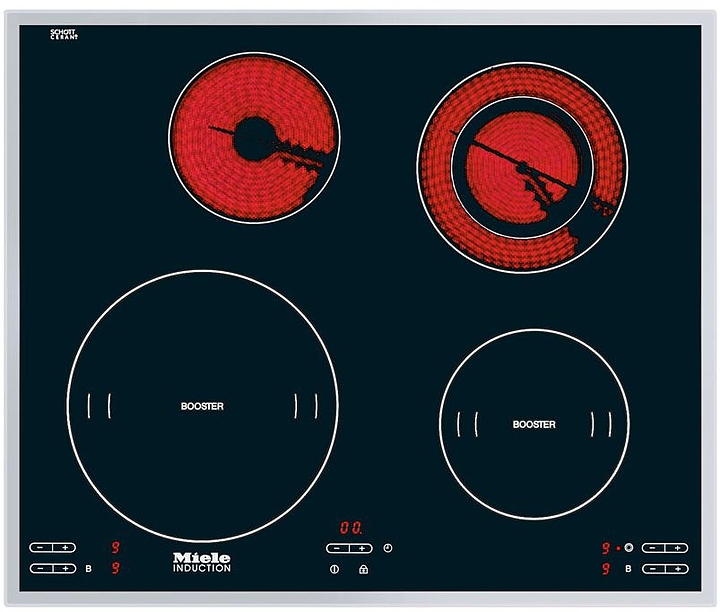Tap plus on right control beside double-ring symbol
The image size is (720, 612).
pos(677,548)
